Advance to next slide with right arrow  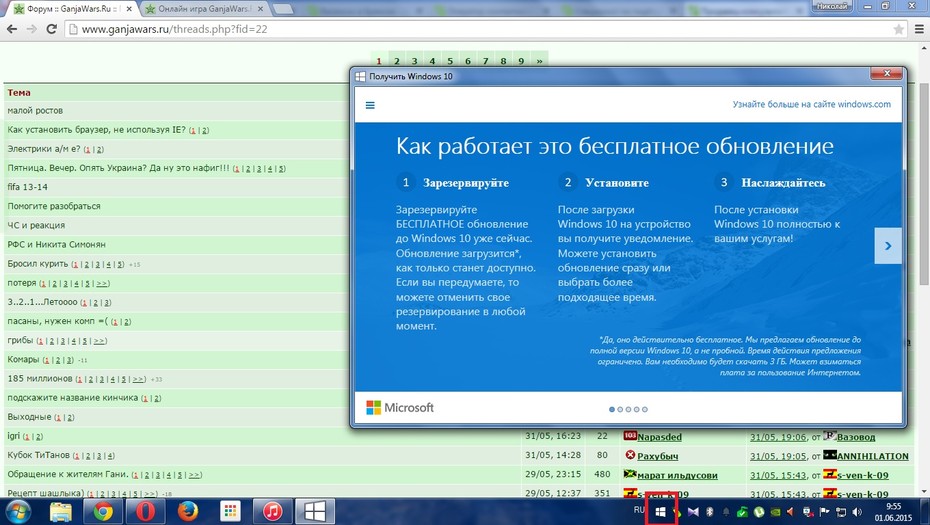coord(887,246)
